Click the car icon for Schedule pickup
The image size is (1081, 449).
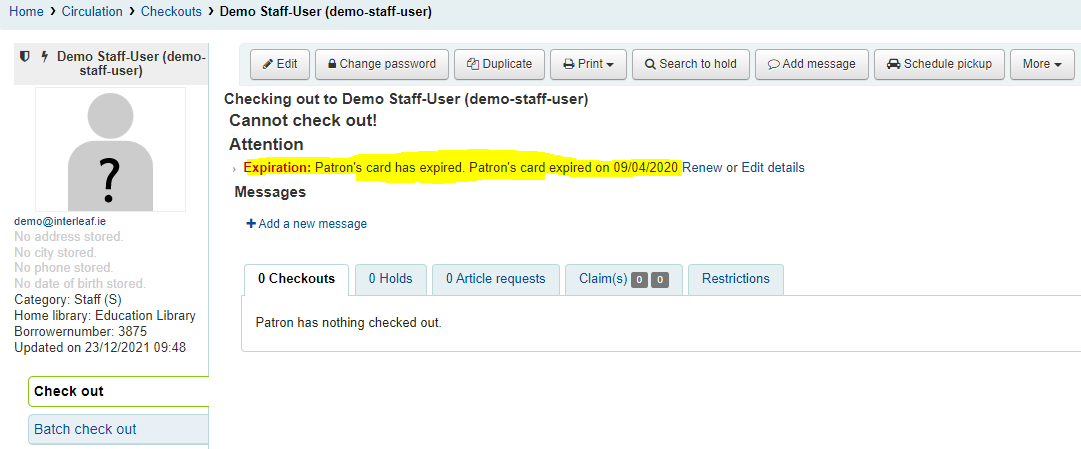(893, 64)
